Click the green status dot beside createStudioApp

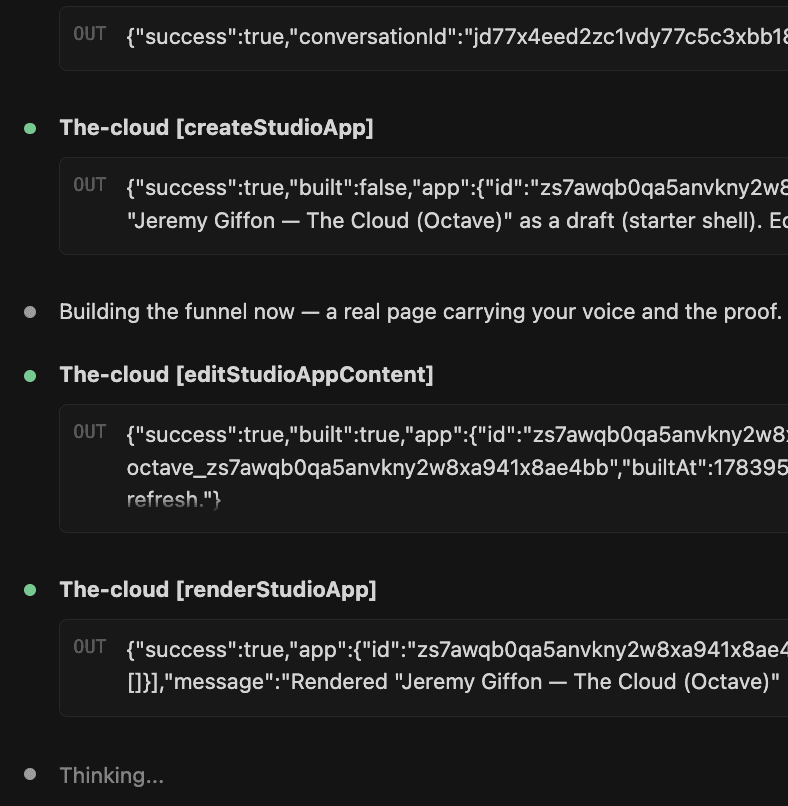30,129
